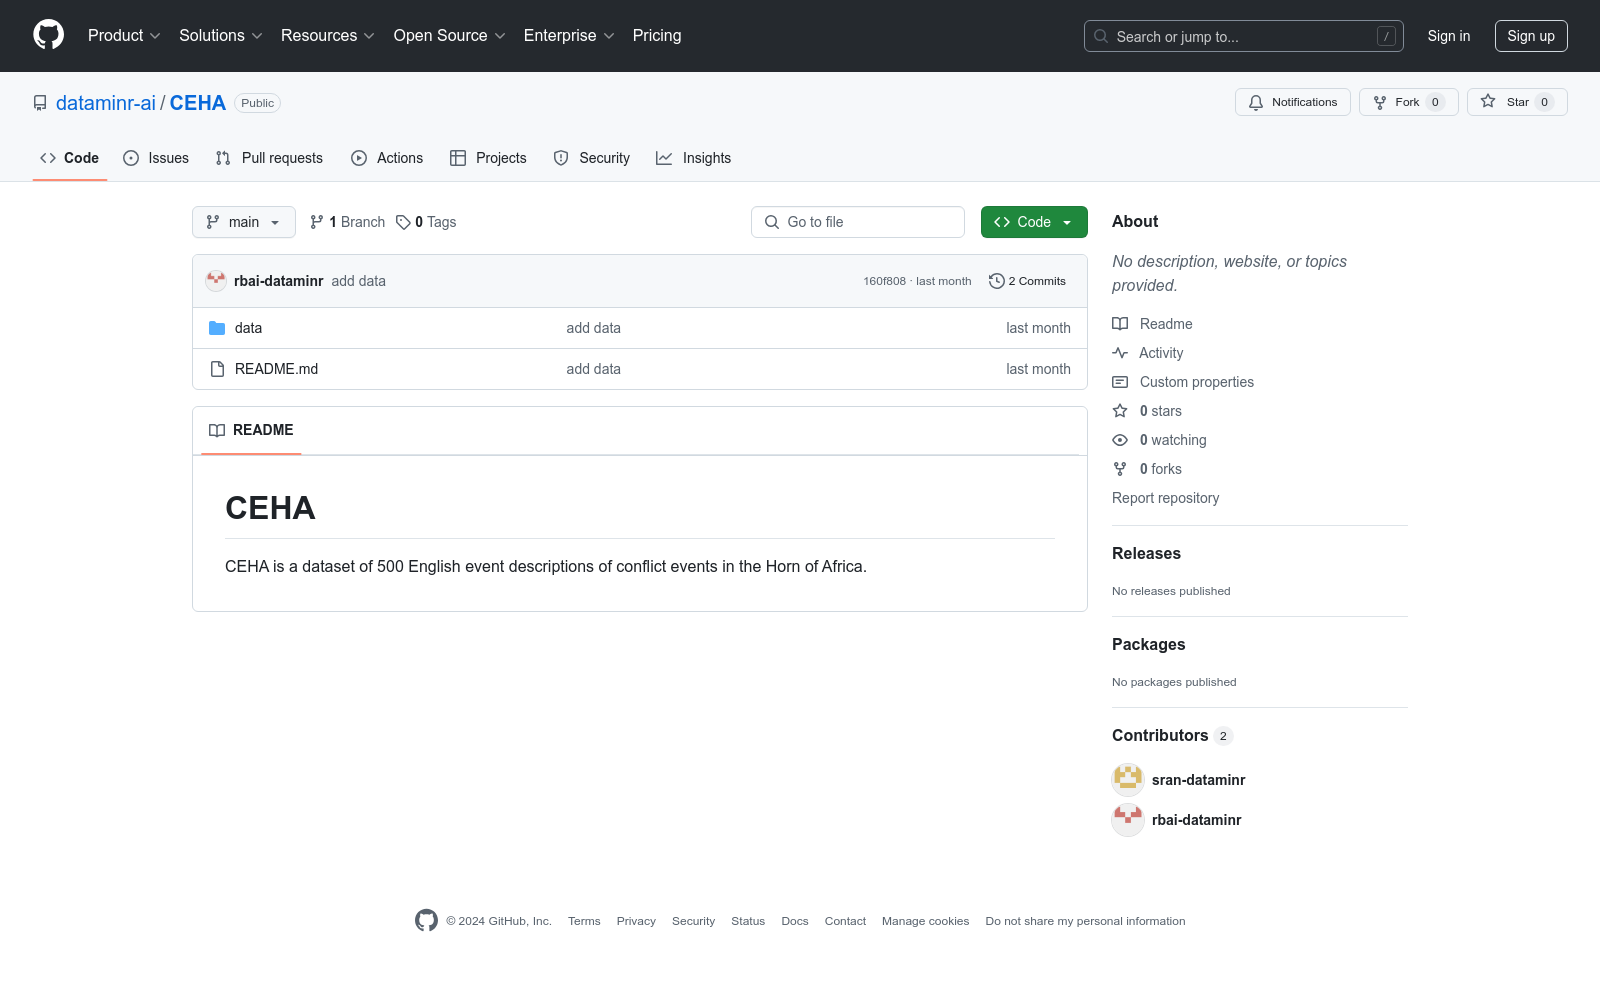Image resolution: width=1600 pixels, height=1000 pixels.
Task: Click the Sign up button
Action: tap(1531, 36)
